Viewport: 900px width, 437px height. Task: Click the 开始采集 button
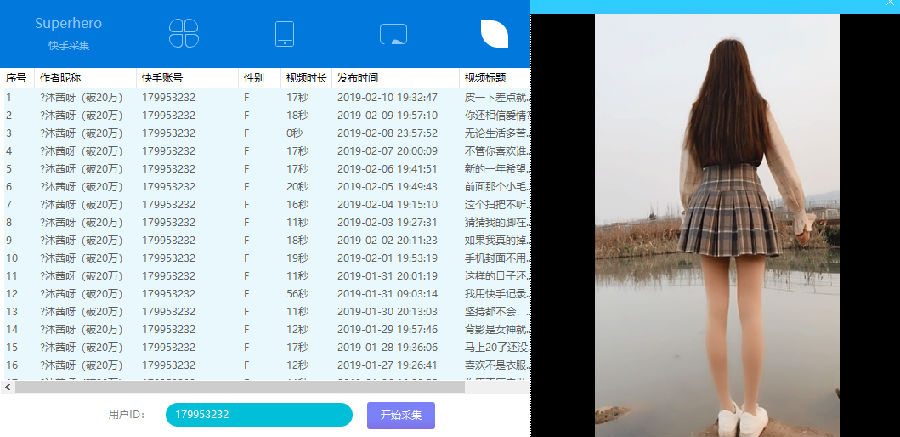pyautogui.click(x=401, y=415)
